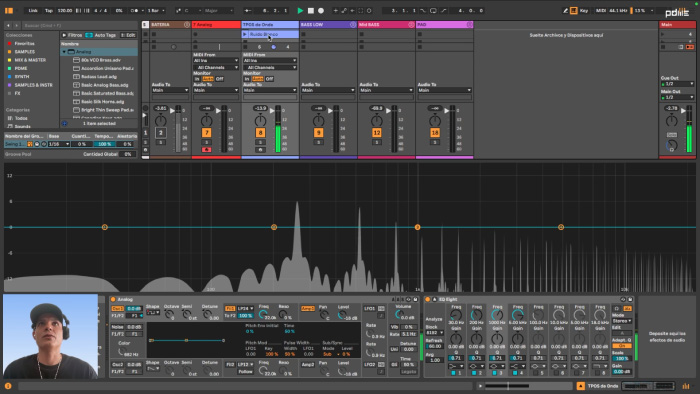Select 80s VCO Brass.adv preset
The width and height of the screenshot is (700, 394).
pyautogui.click(x=101, y=60)
